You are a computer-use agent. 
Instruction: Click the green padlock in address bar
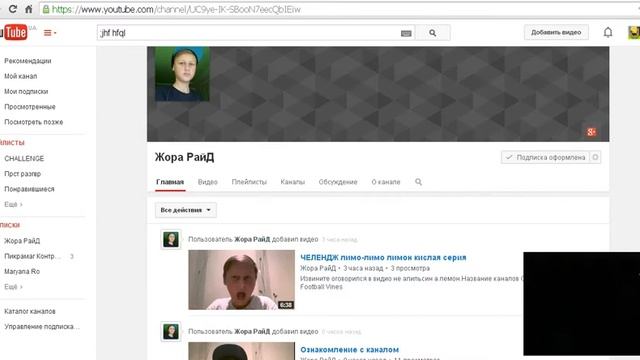pyautogui.click(x=46, y=9)
